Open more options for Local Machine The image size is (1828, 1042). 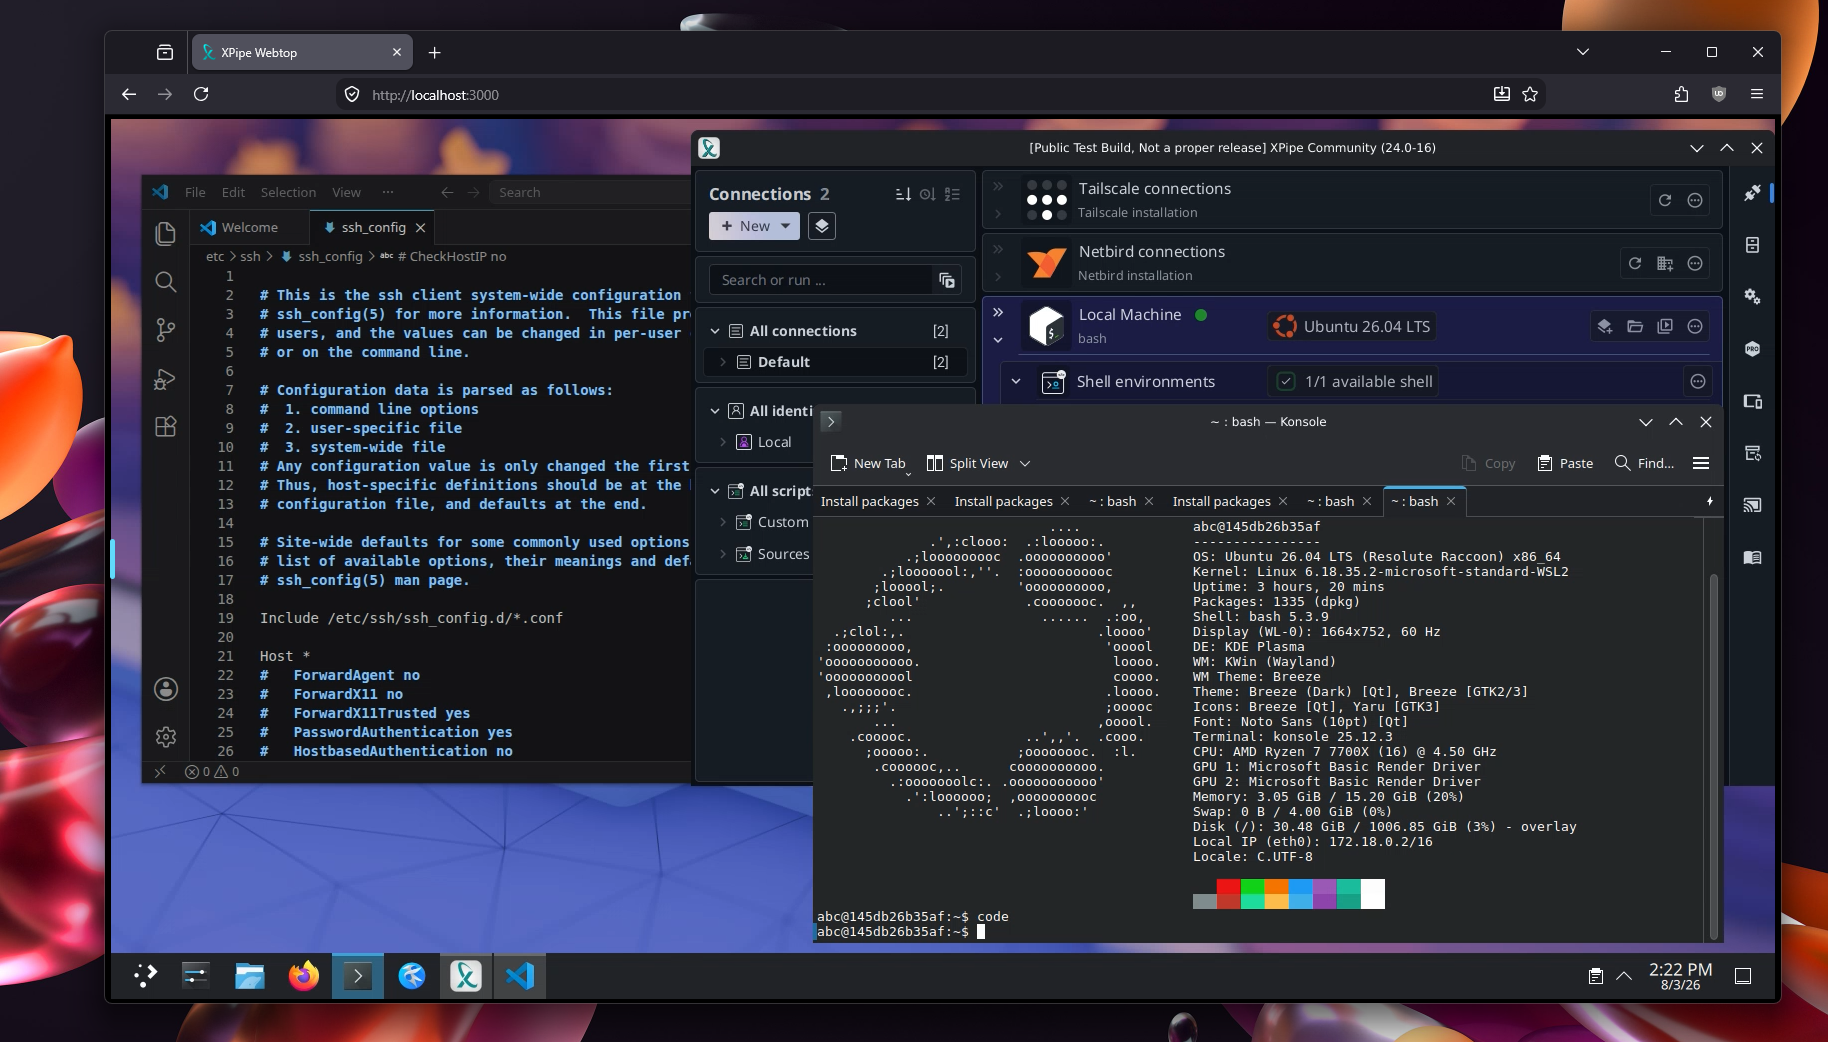point(1695,326)
